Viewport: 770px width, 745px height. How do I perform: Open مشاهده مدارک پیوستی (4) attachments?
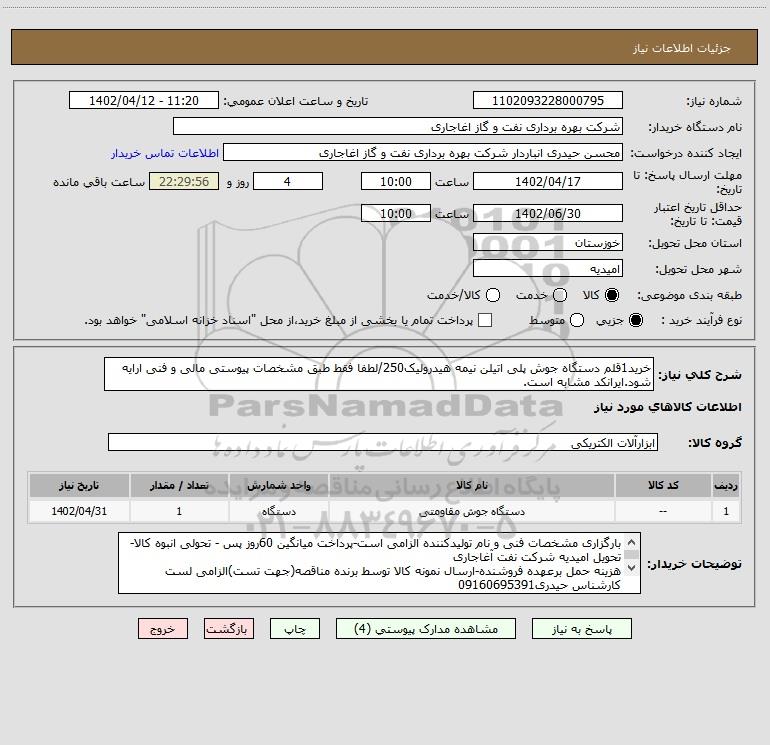425,629
